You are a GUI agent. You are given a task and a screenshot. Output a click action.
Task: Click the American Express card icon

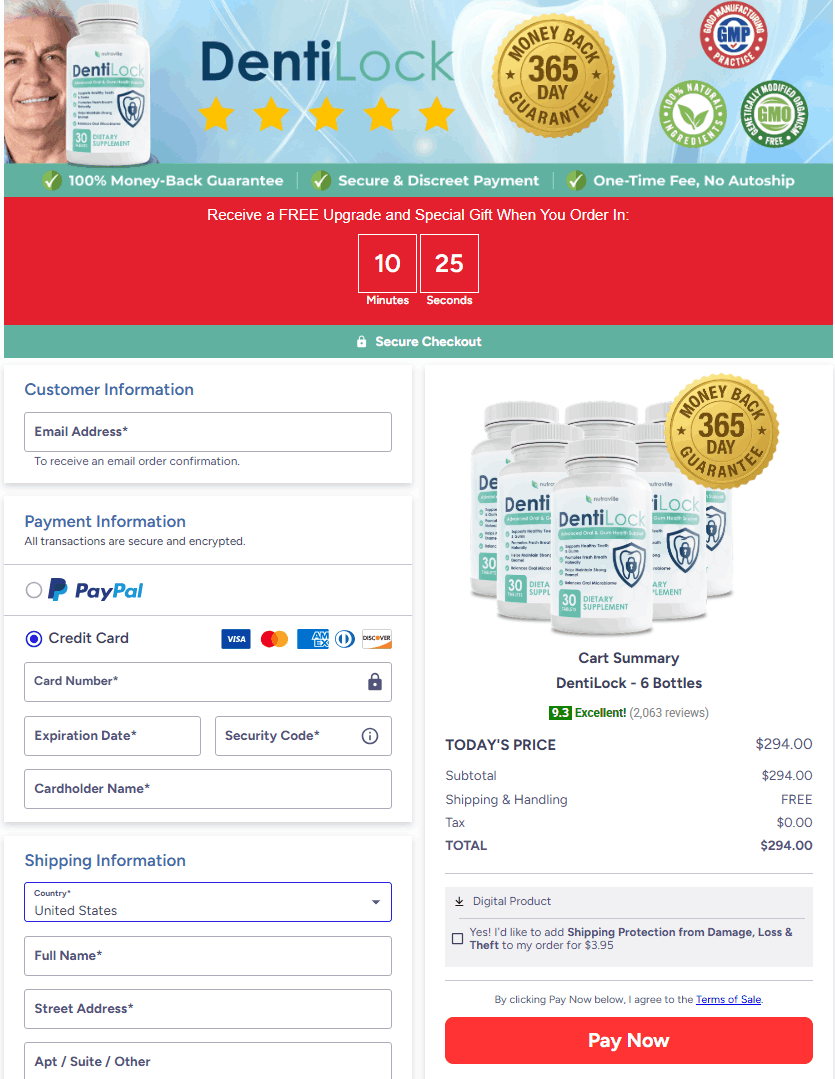[313, 639]
